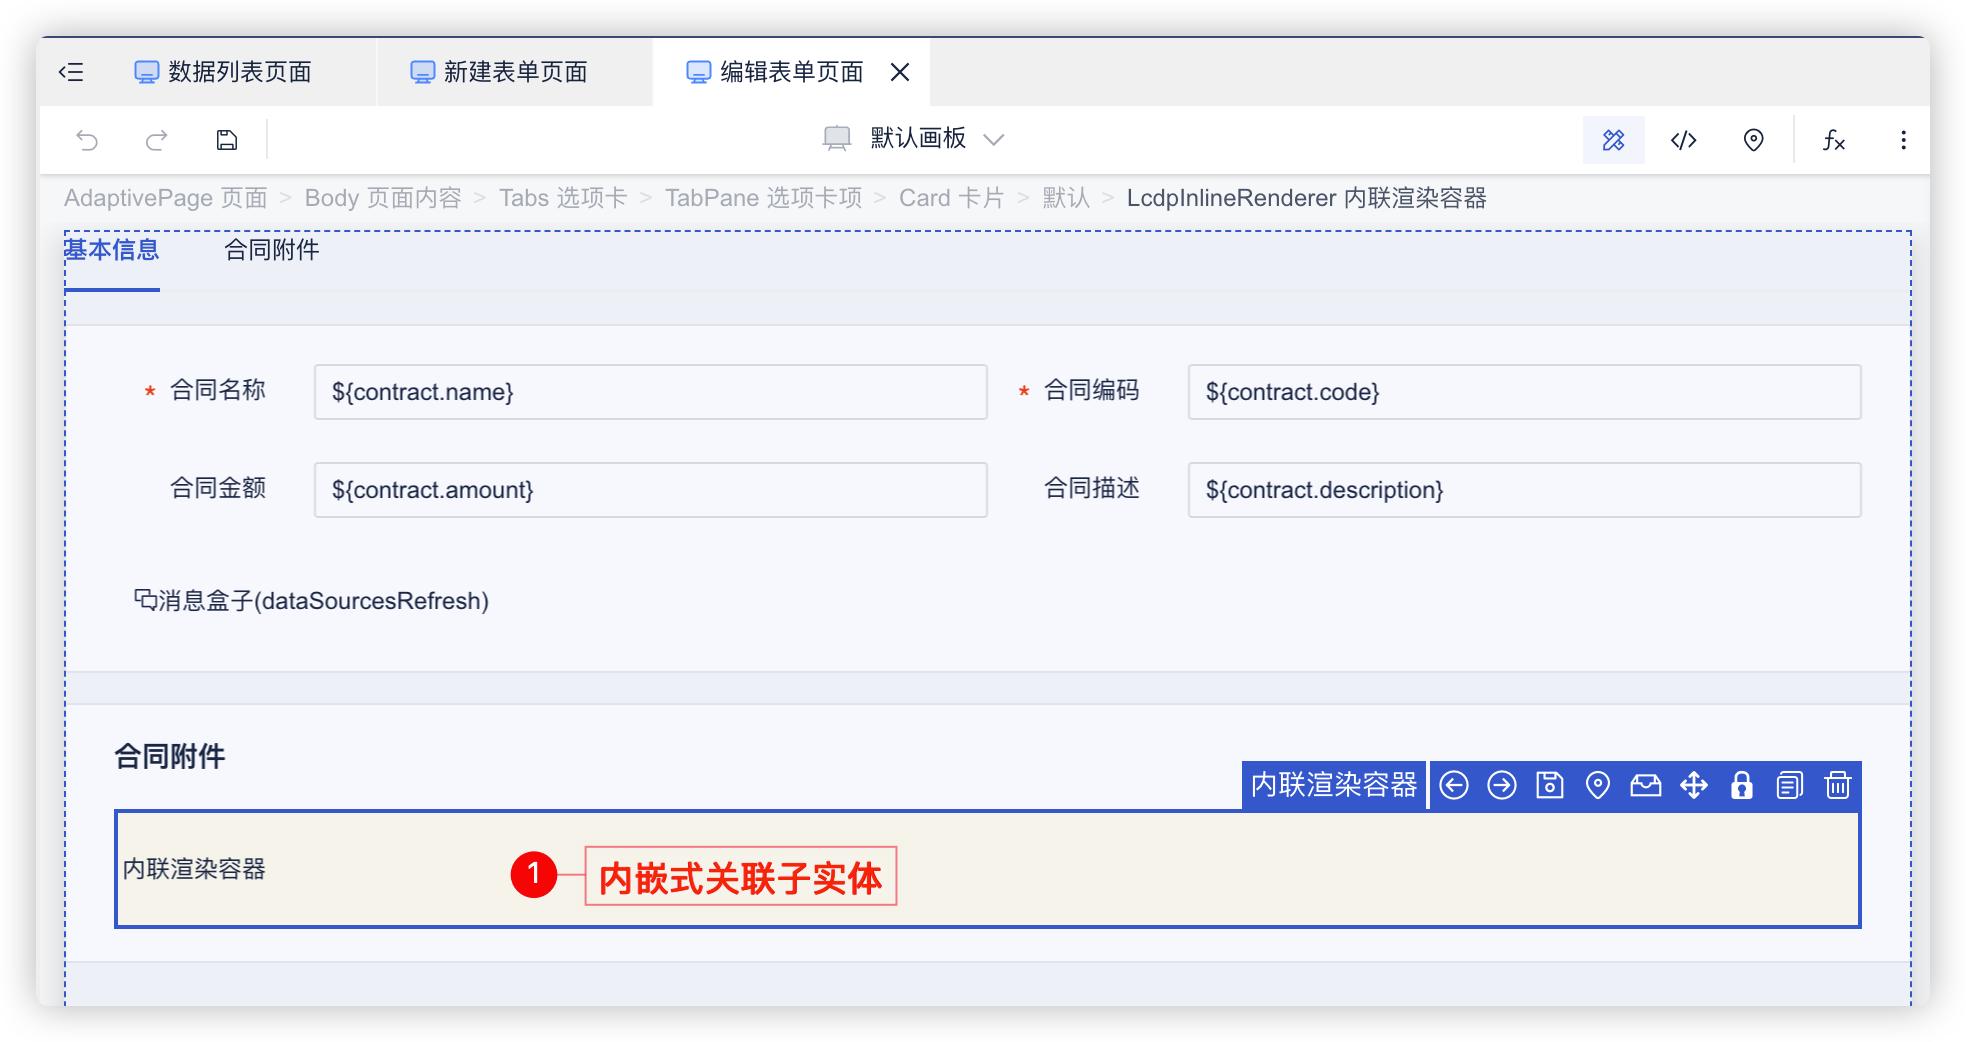Image resolution: width=1966 pixels, height=1042 pixels.
Task: Activate the design edit tool icon
Action: point(1613,140)
